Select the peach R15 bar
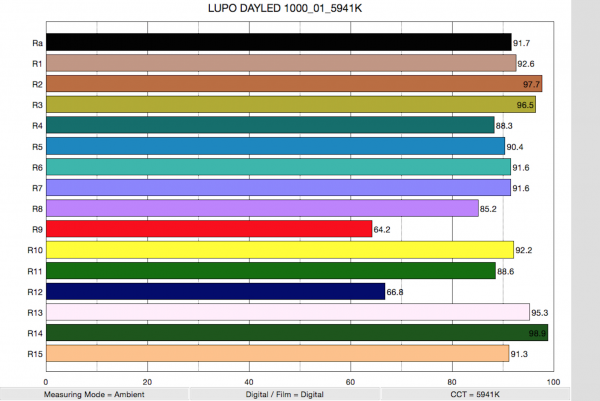Viewport: 600px width, 401px height. coord(277,353)
